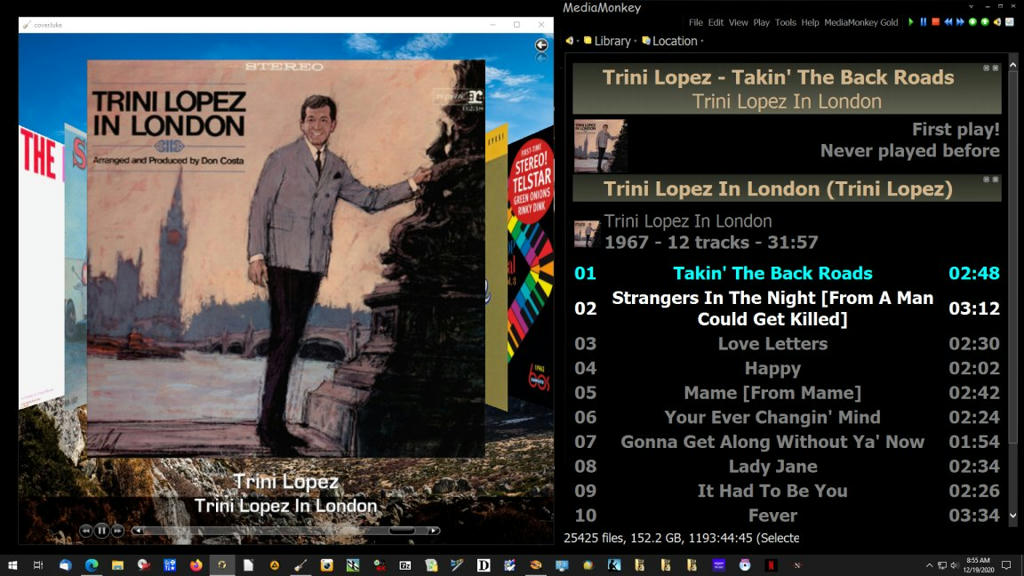
Task: Open the small dropdown arrow in MediaMonkey title bar
Action: point(971,6)
